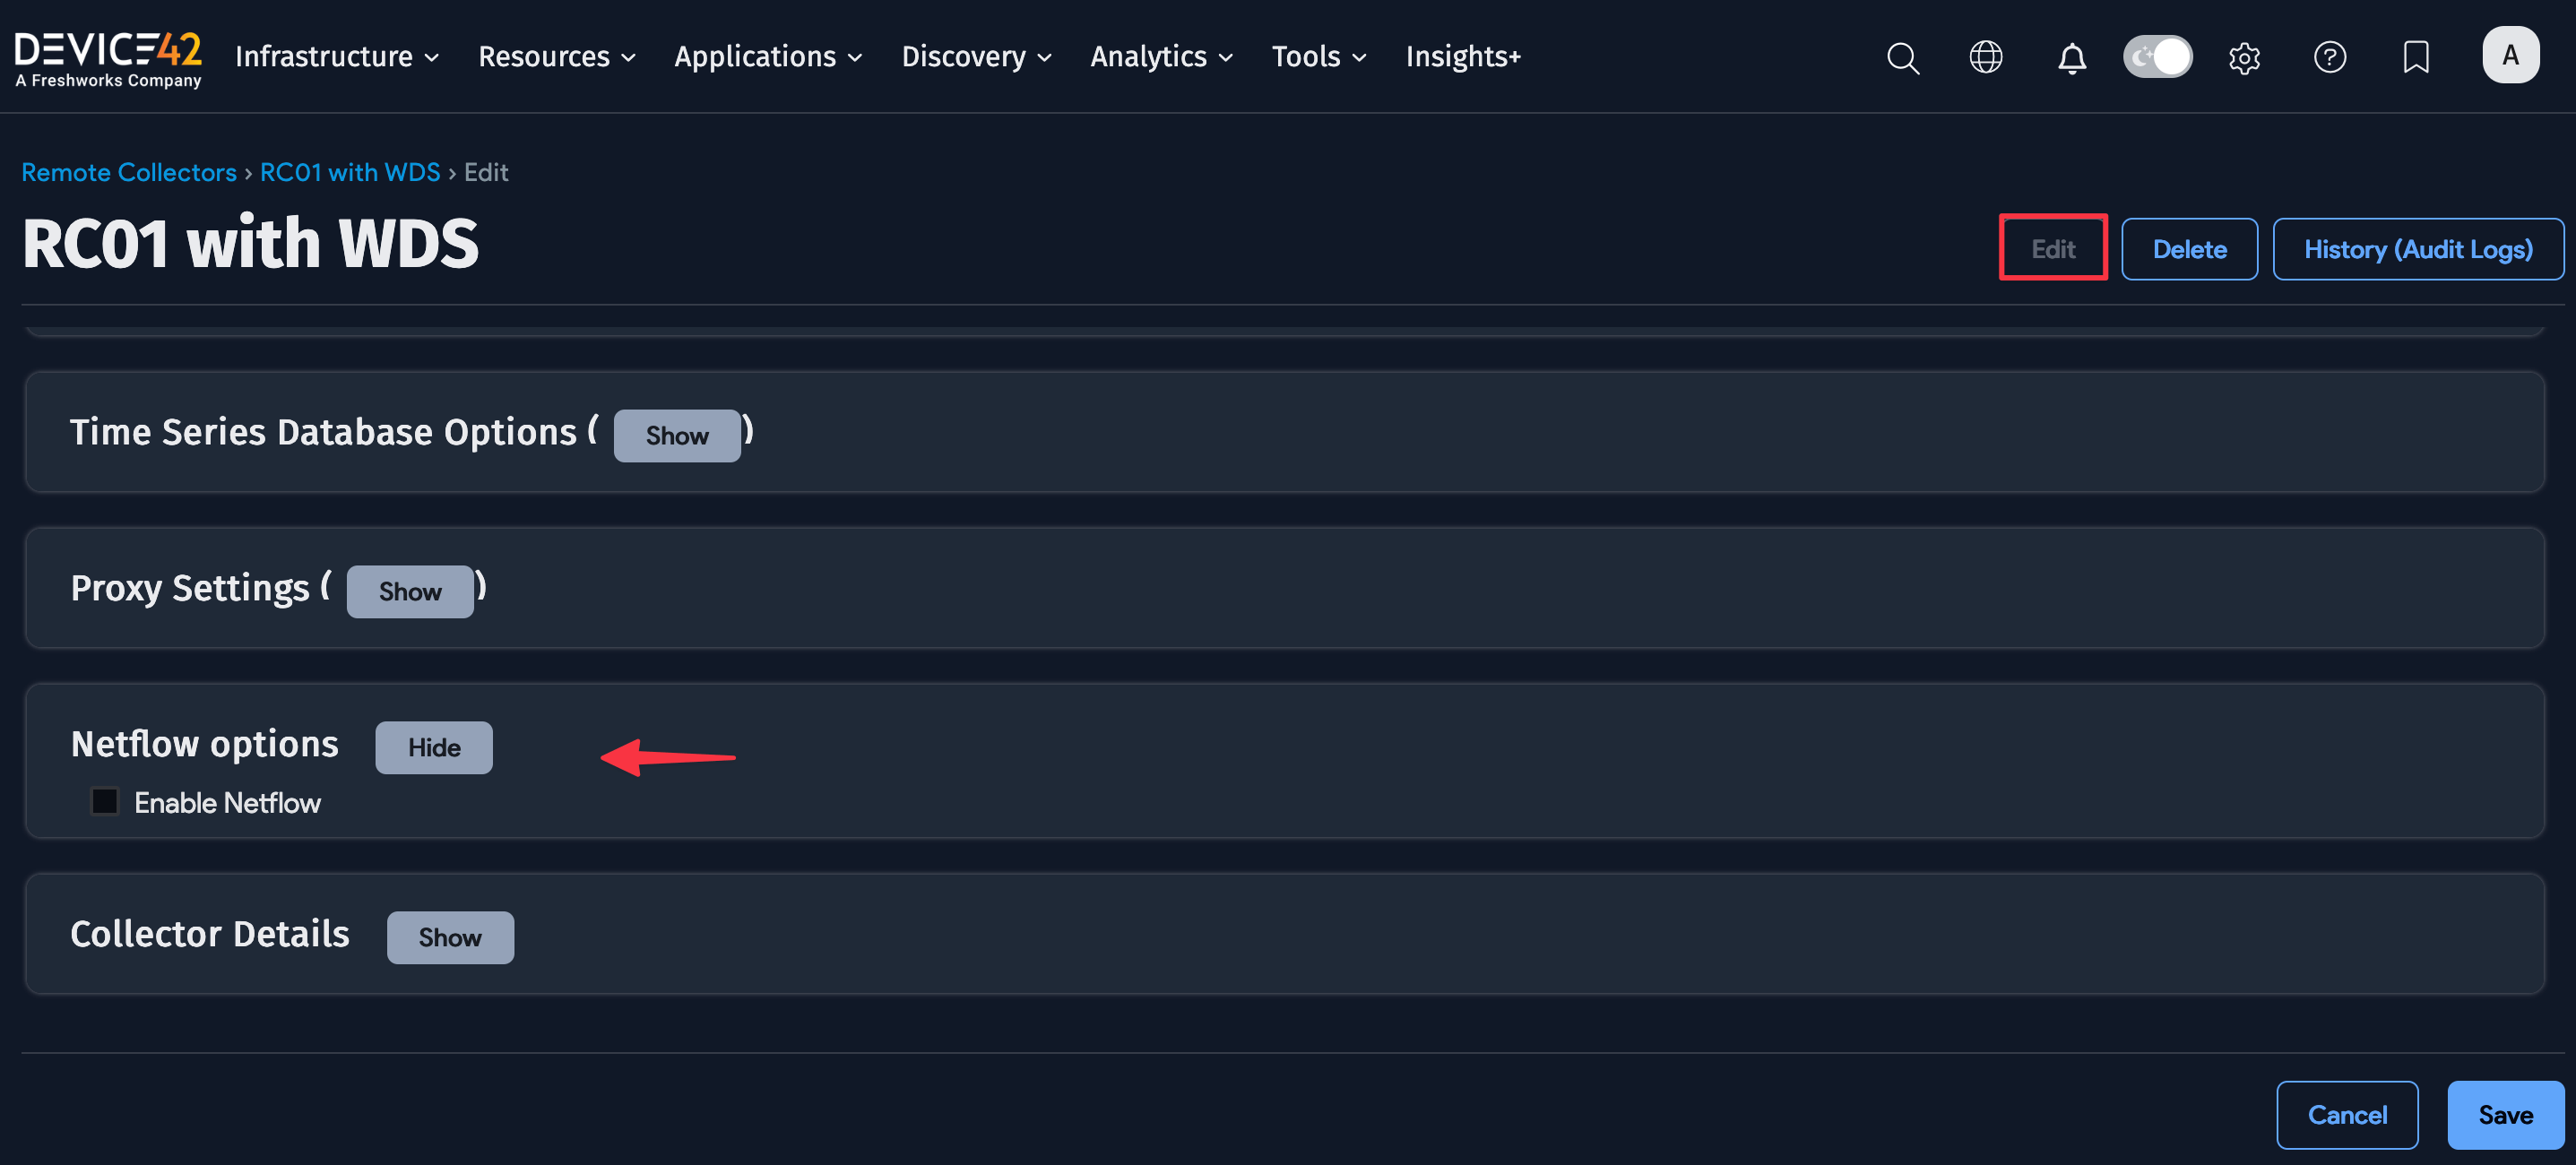Open the Discovery menu

click(x=975, y=57)
